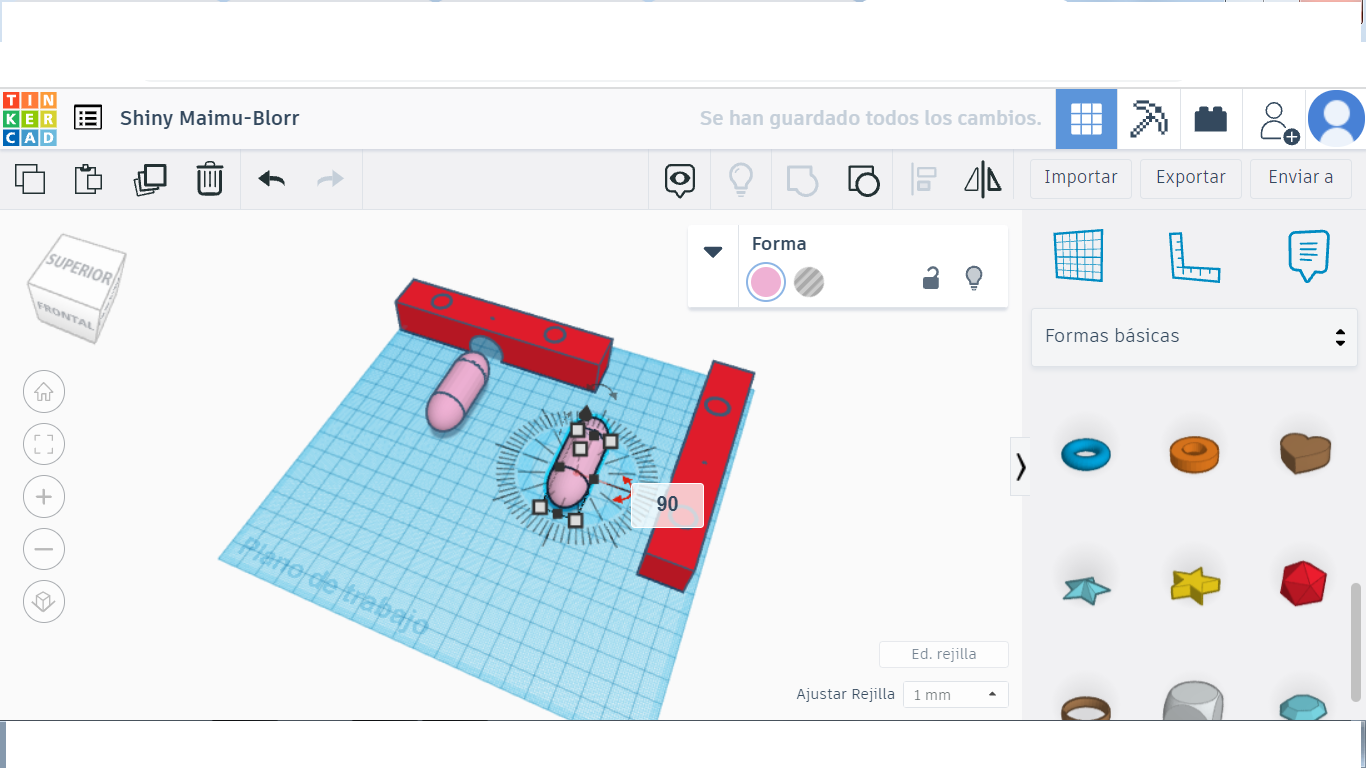Pick the brown heart shape
Viewport: 1366px width, 768px height.
[1305, 452]
